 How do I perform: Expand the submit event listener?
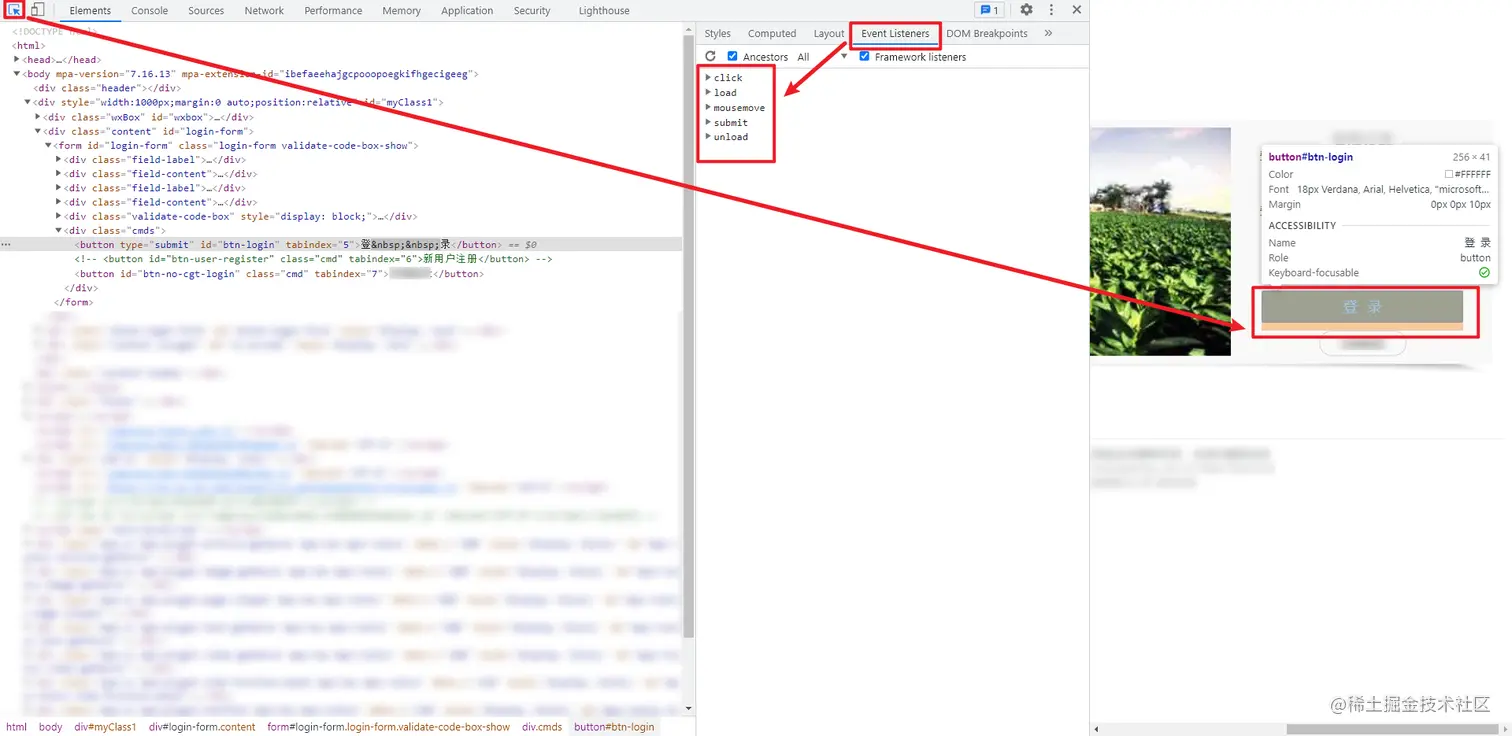709,122
